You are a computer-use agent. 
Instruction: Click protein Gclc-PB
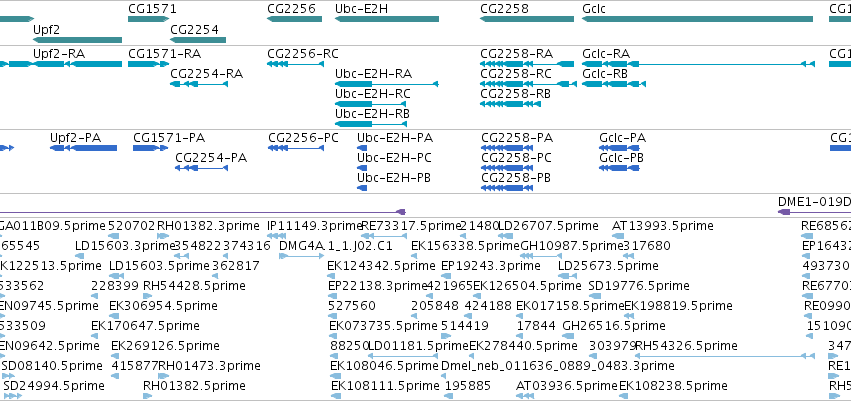621,158
